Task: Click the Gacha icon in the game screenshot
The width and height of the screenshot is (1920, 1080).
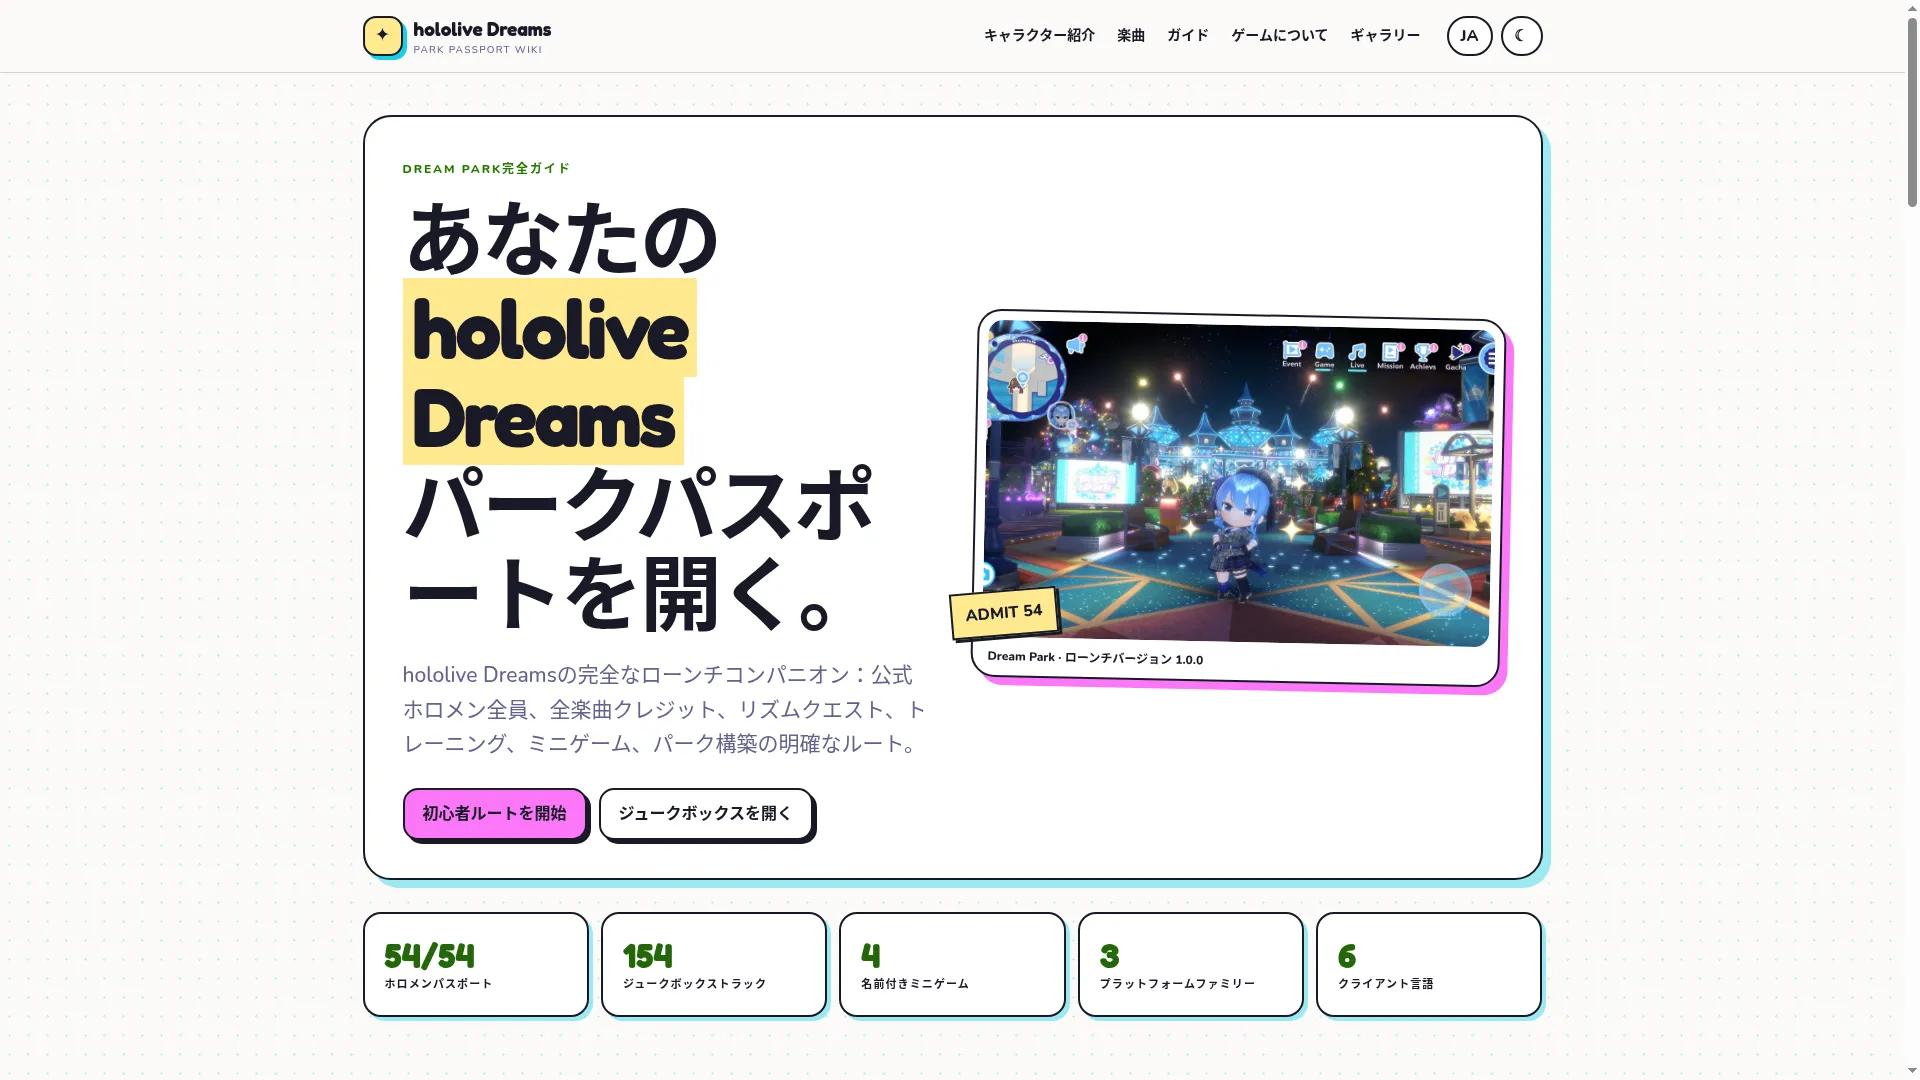Action: click(1456, 358)
